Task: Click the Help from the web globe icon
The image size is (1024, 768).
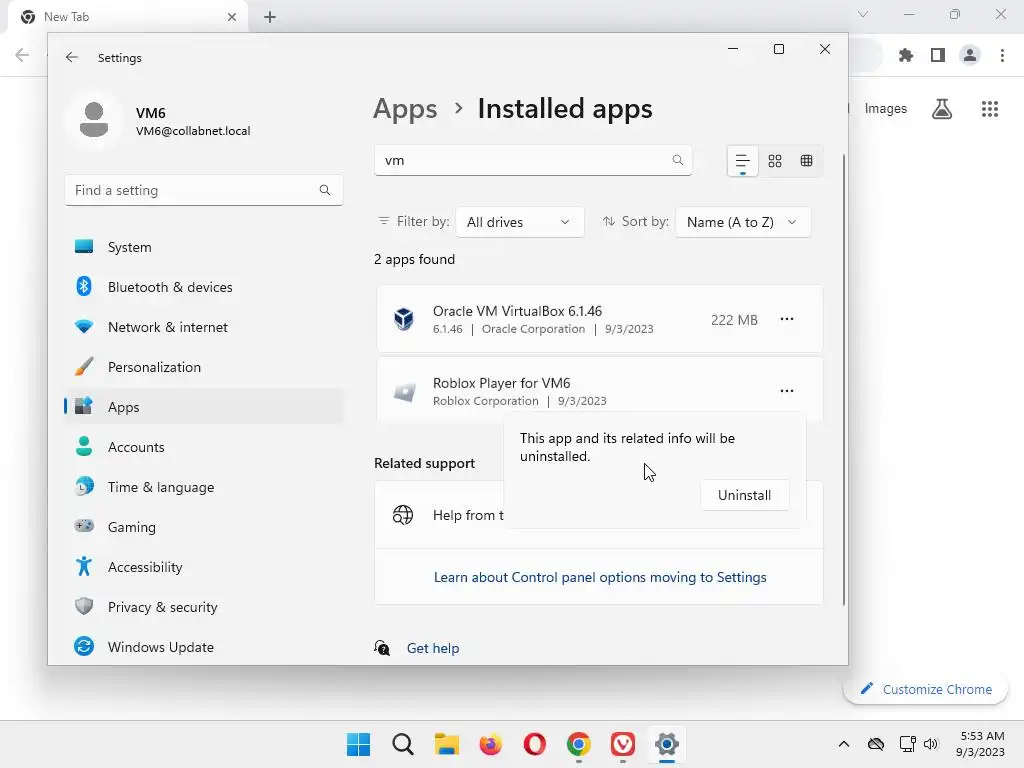Action: click(x=403, y=515)
